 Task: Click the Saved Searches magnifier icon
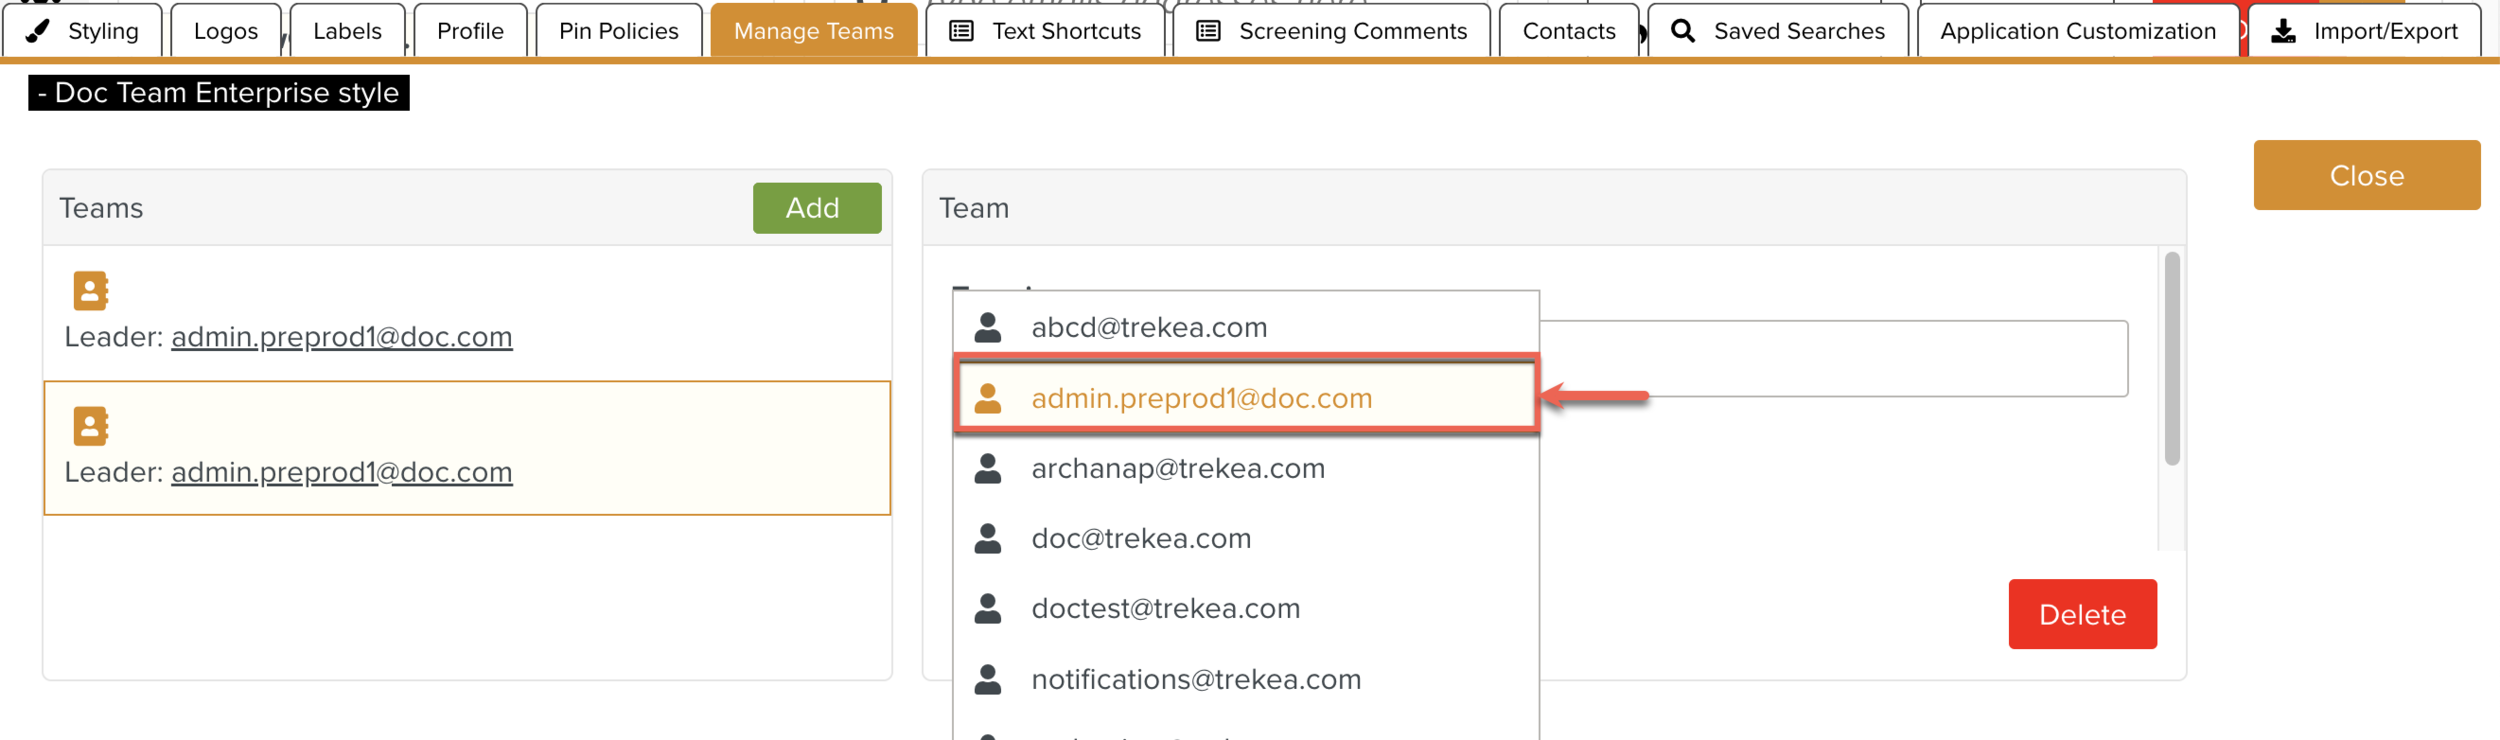point(1683,31)
